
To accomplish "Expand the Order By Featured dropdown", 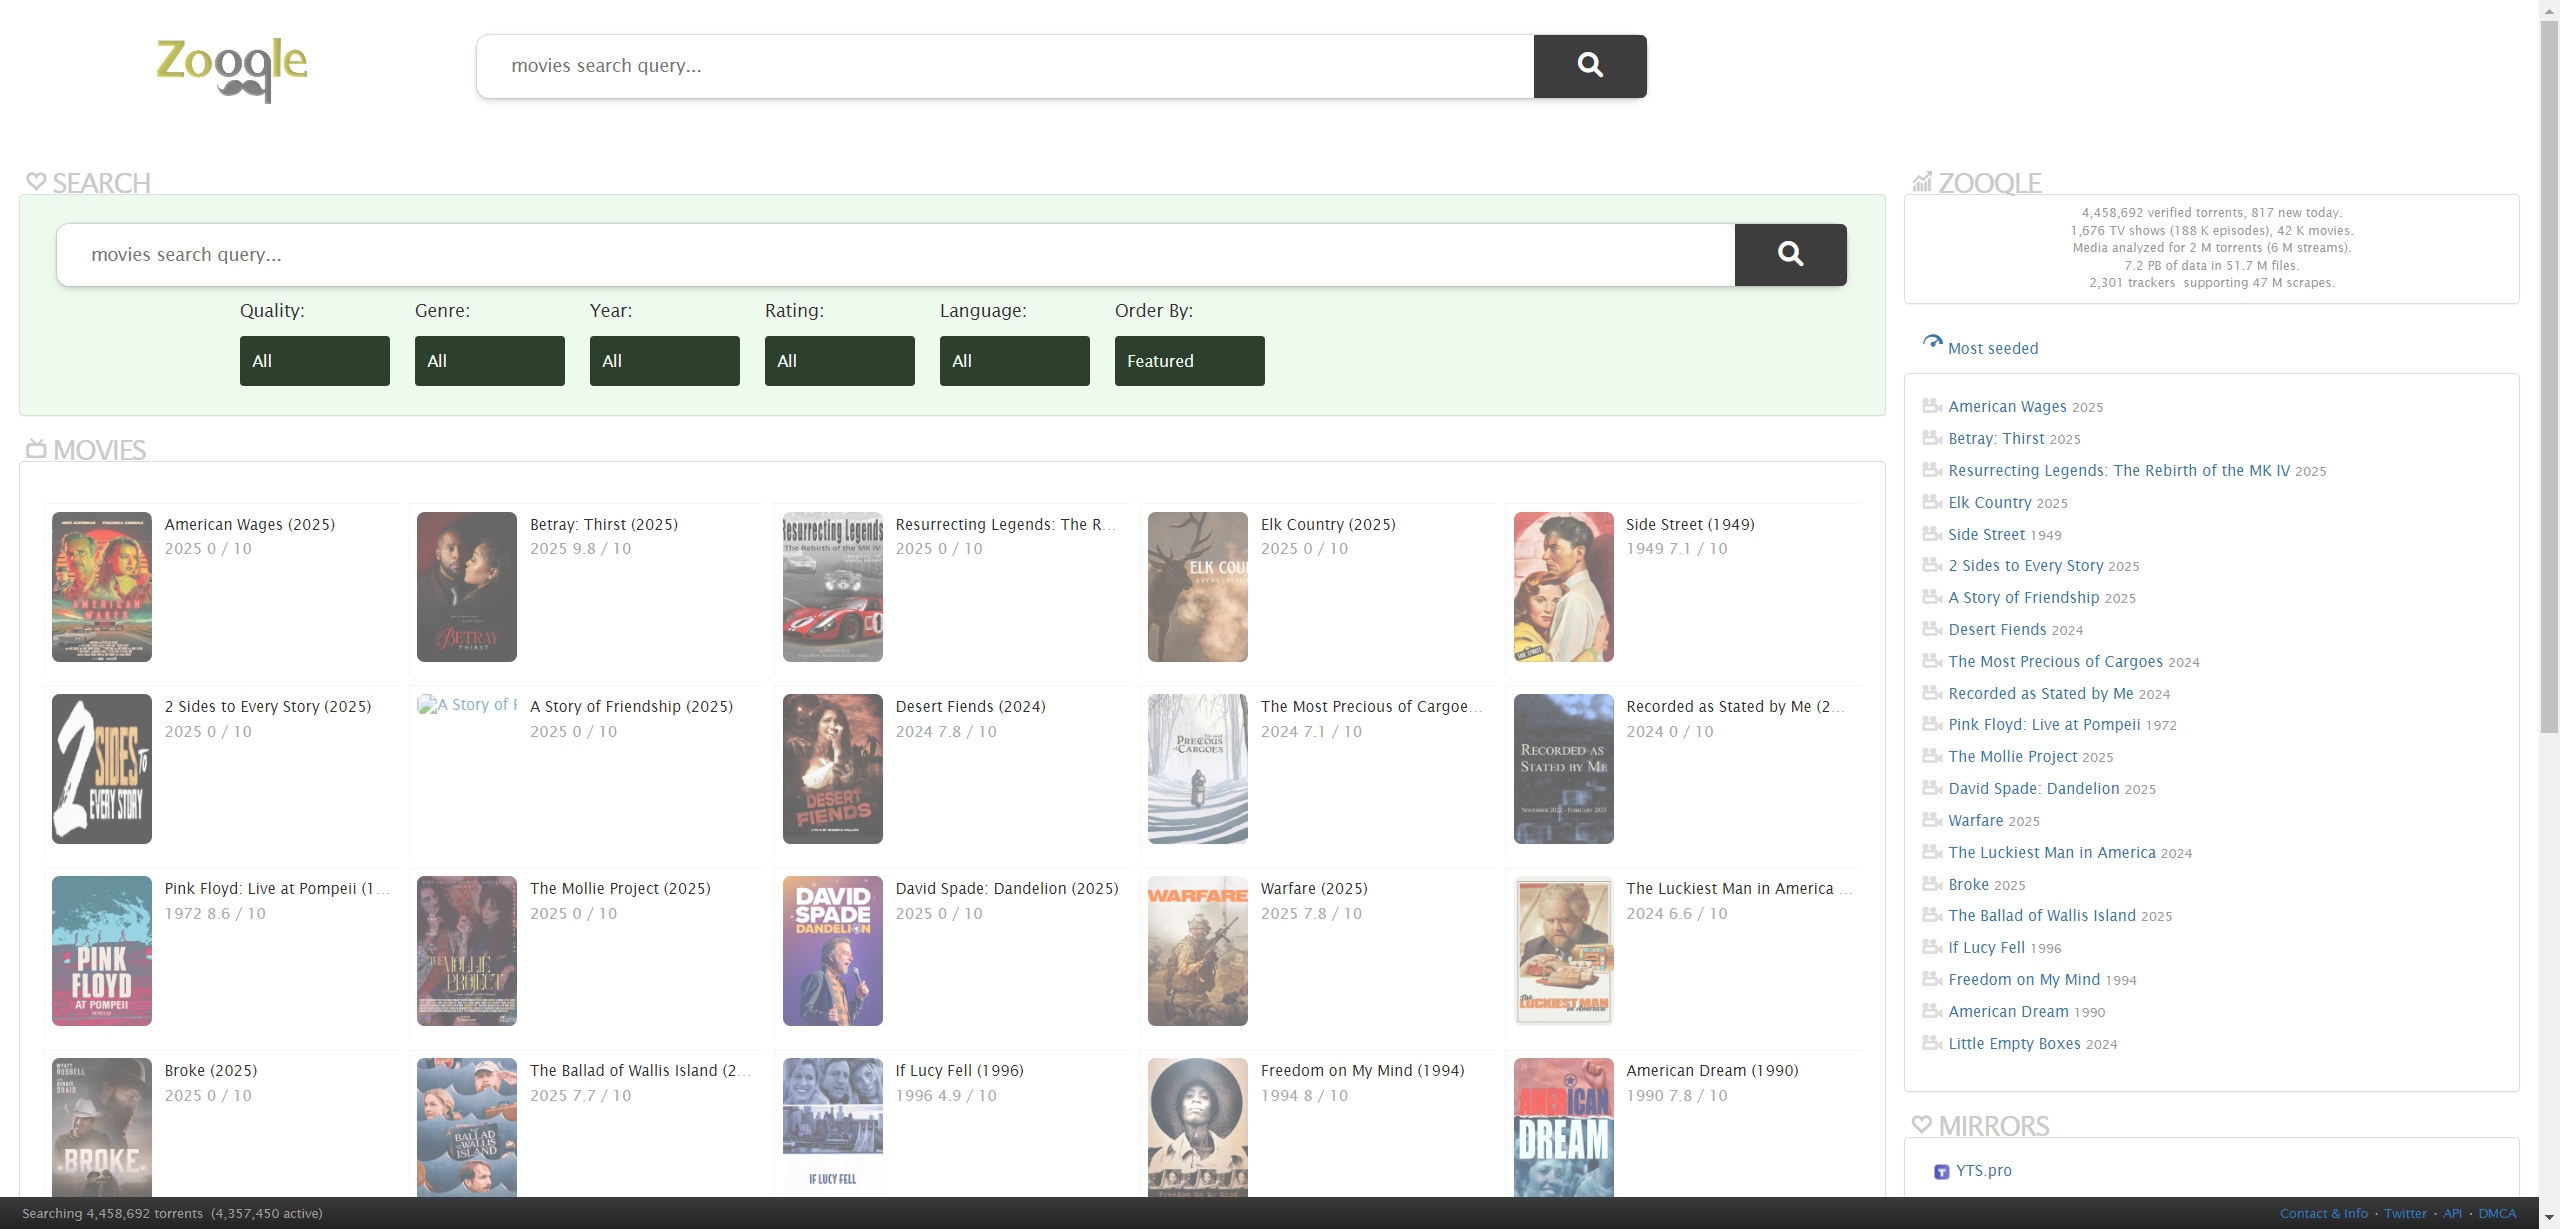I will point(1189,361).
